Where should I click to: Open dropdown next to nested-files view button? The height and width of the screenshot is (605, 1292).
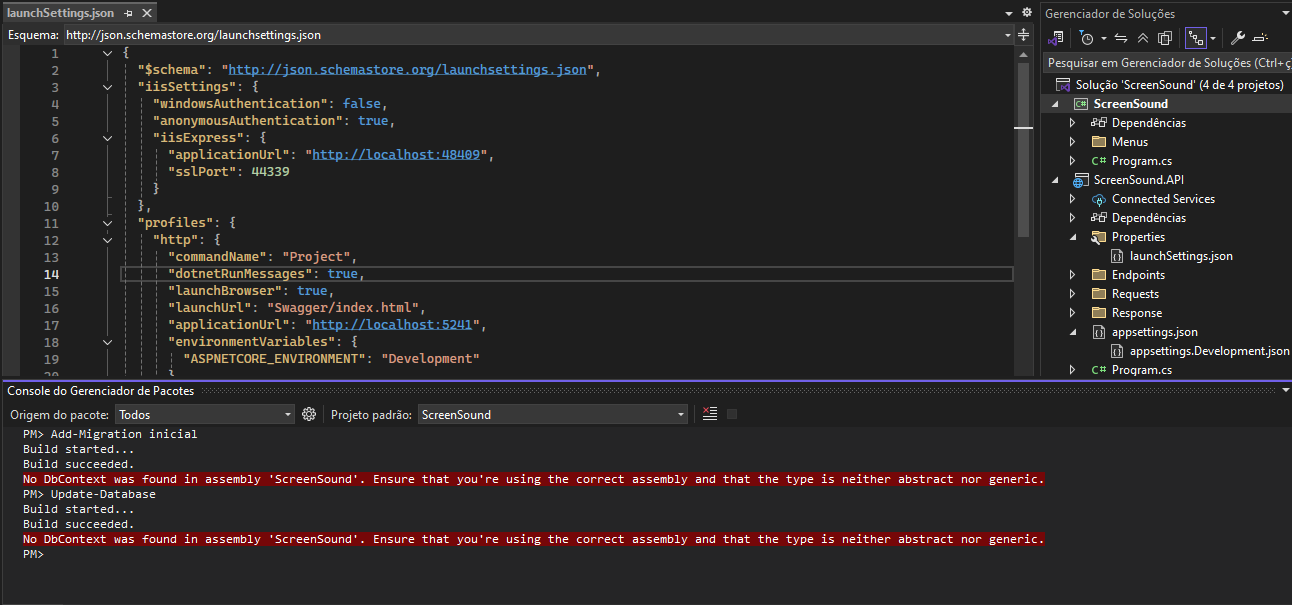point(1213,38)
